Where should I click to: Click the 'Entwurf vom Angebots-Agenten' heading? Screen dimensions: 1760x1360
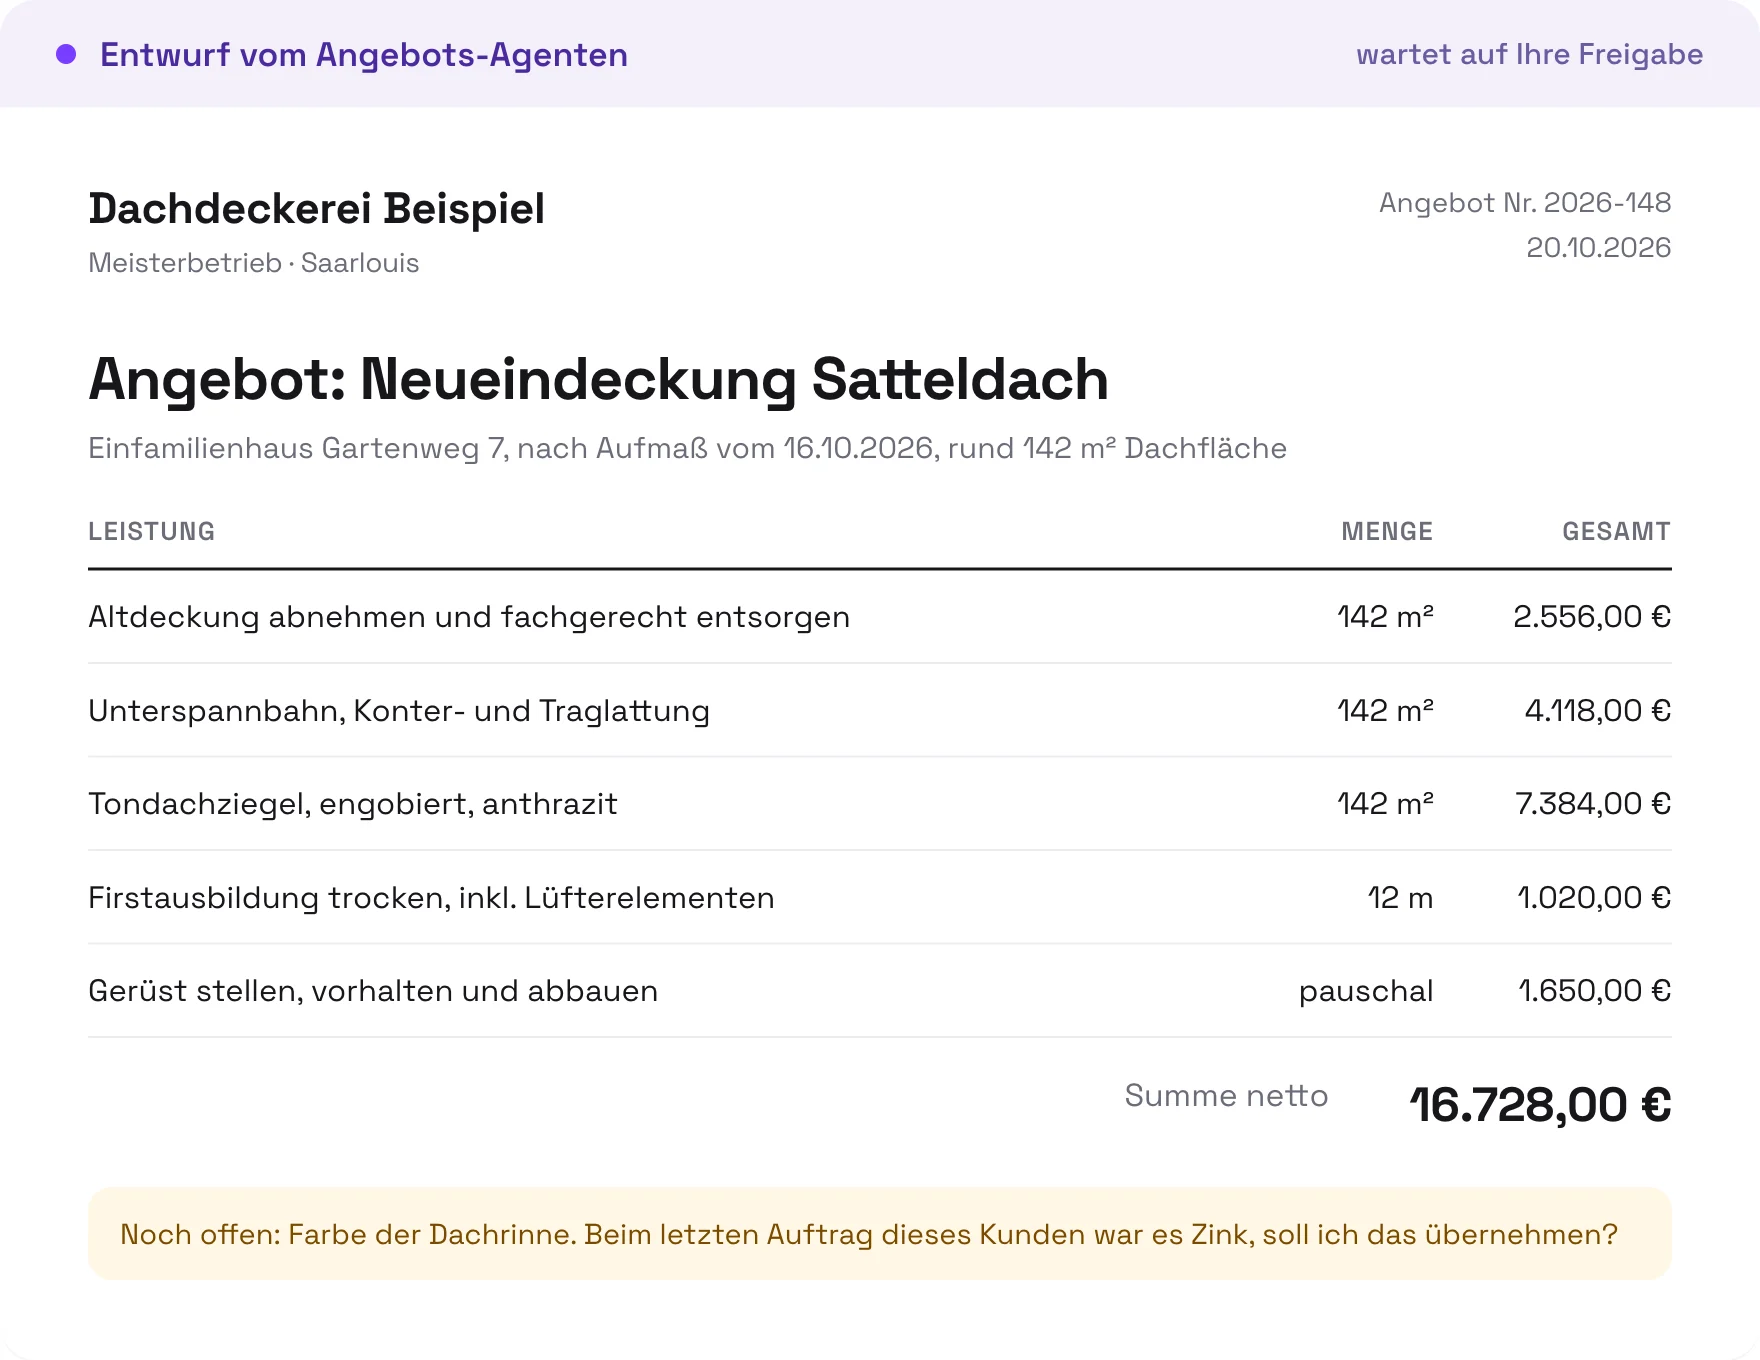pos(364,55)
